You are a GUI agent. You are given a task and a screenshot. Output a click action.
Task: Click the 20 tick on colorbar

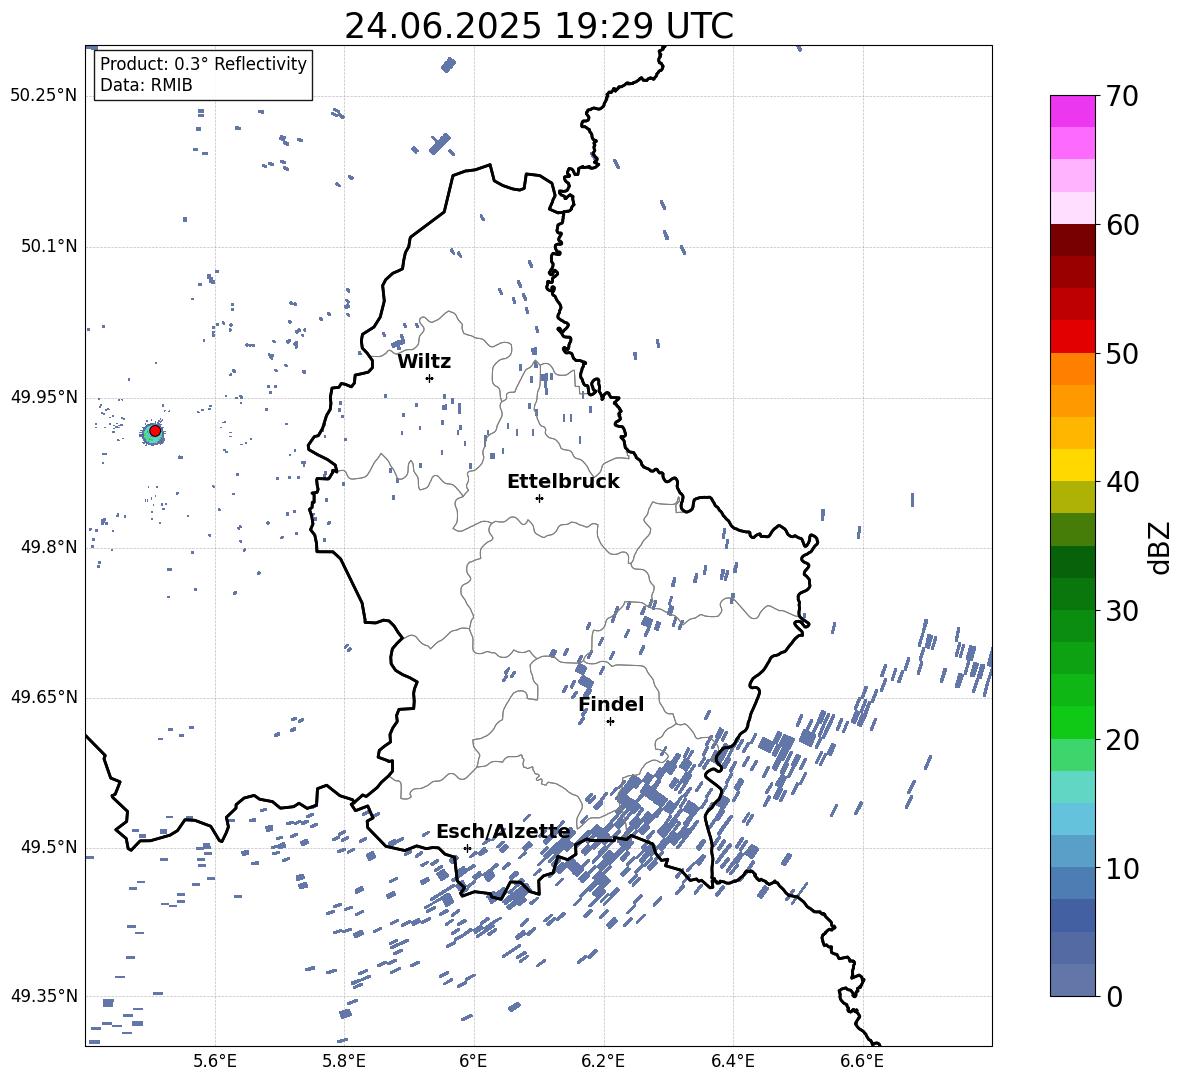click(1122, 740)
